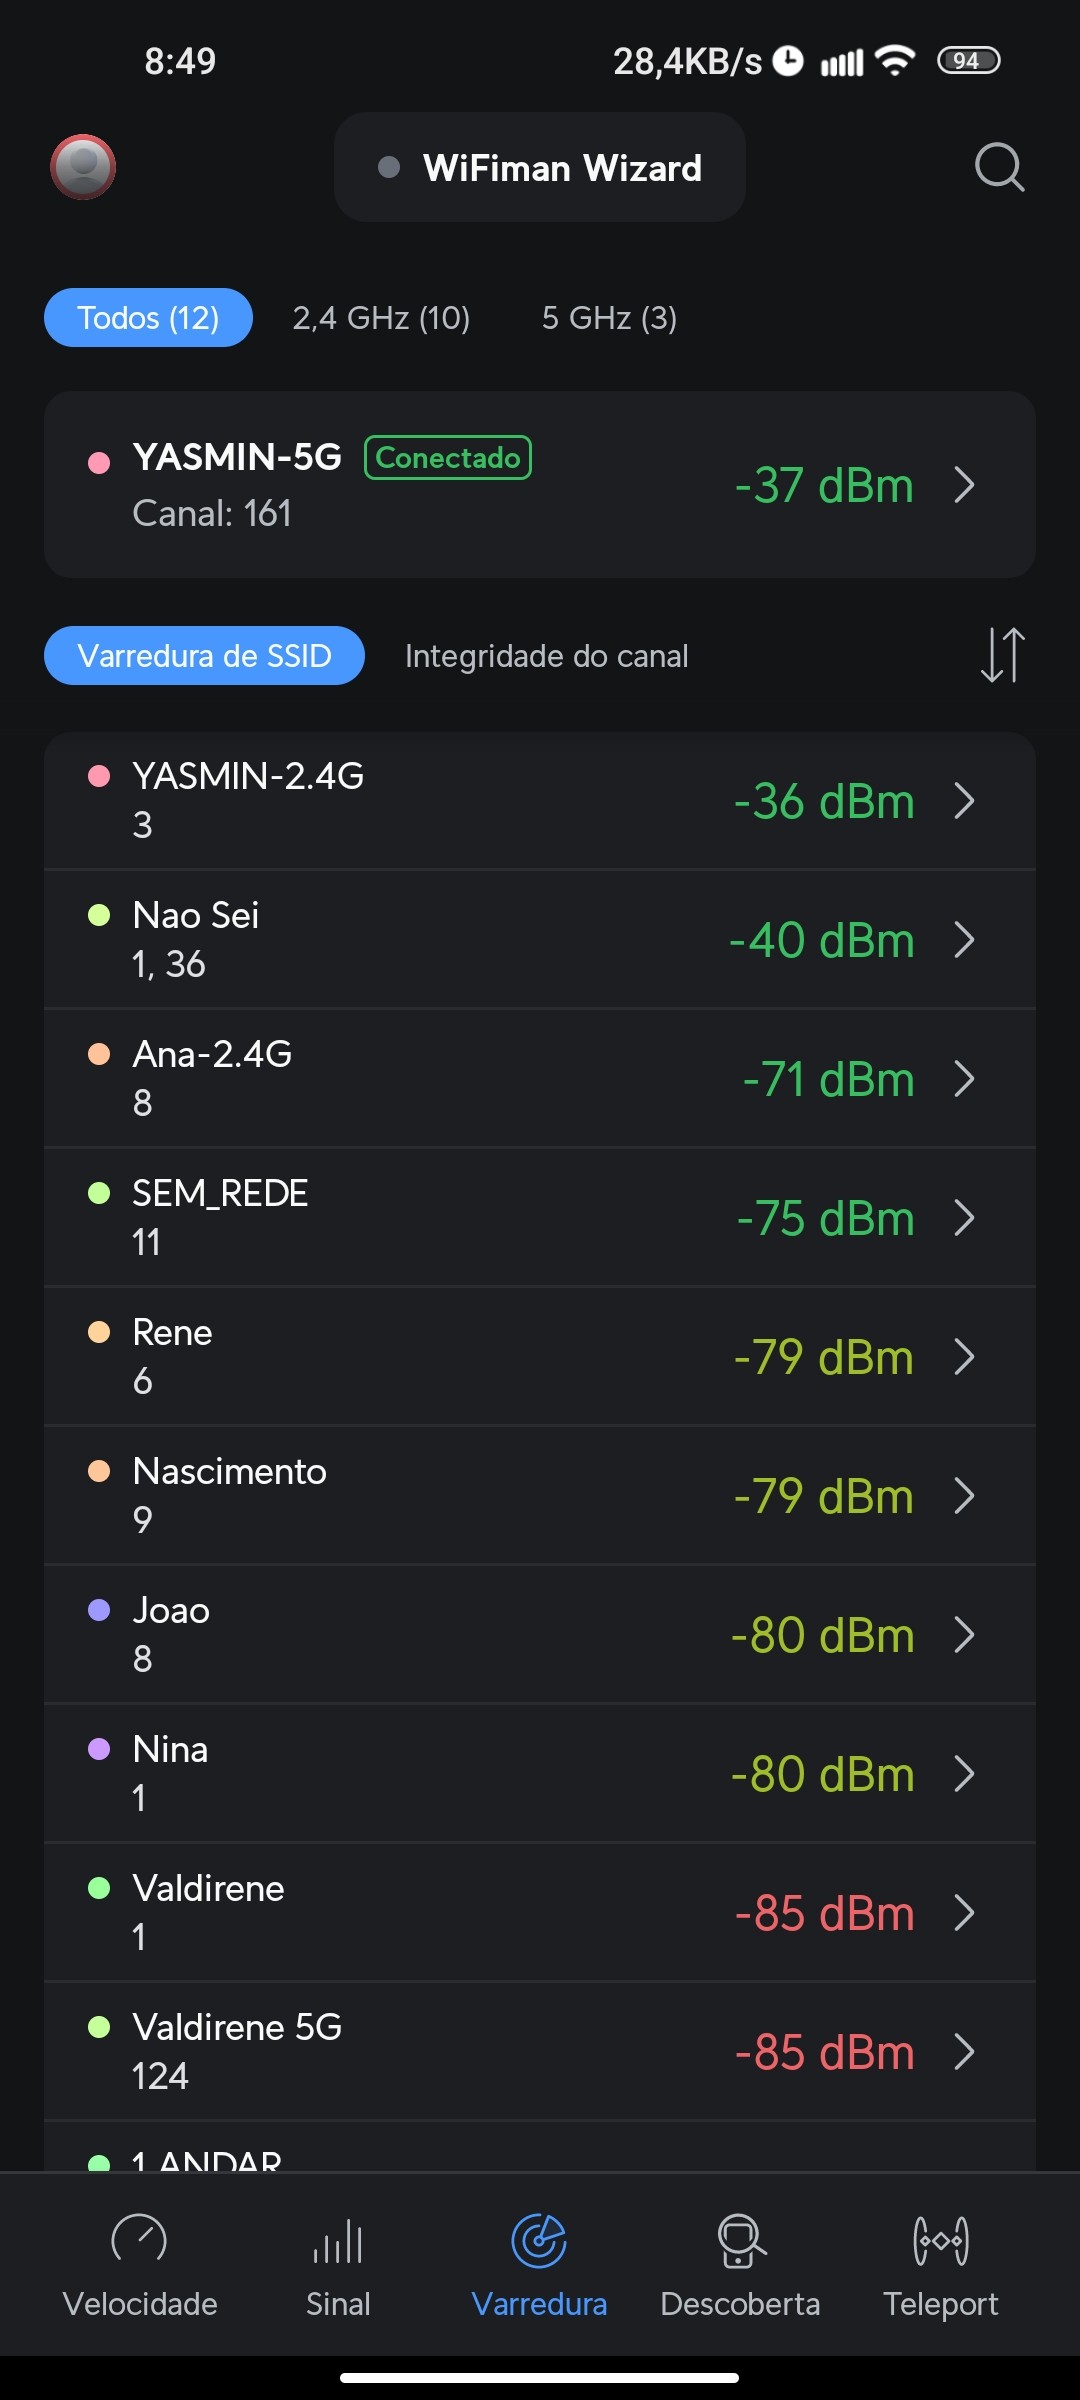This screenshot has height=2400, width=1080.
Task: Tap the Conectado badge on YASMIN-5G
Action: [x=447, y=458]
